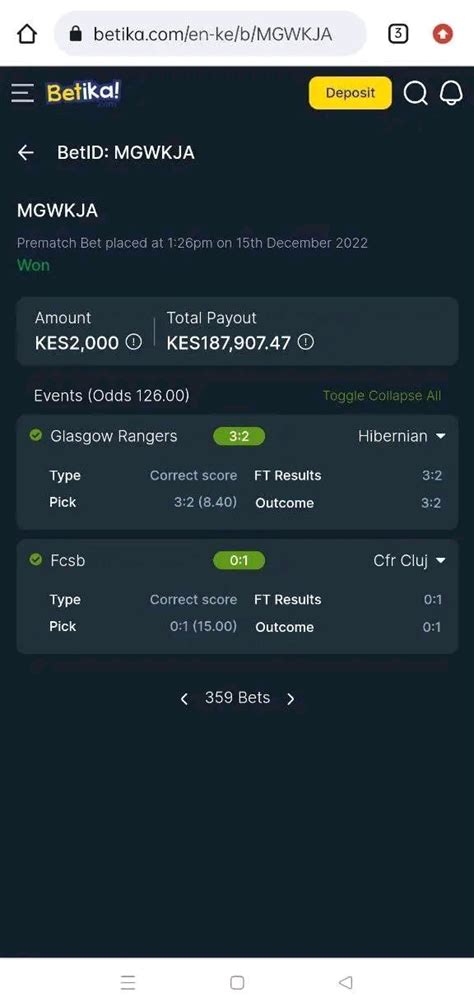Collapse the Fcsb vs Cfr Cluj event

[x=441, y=561]
